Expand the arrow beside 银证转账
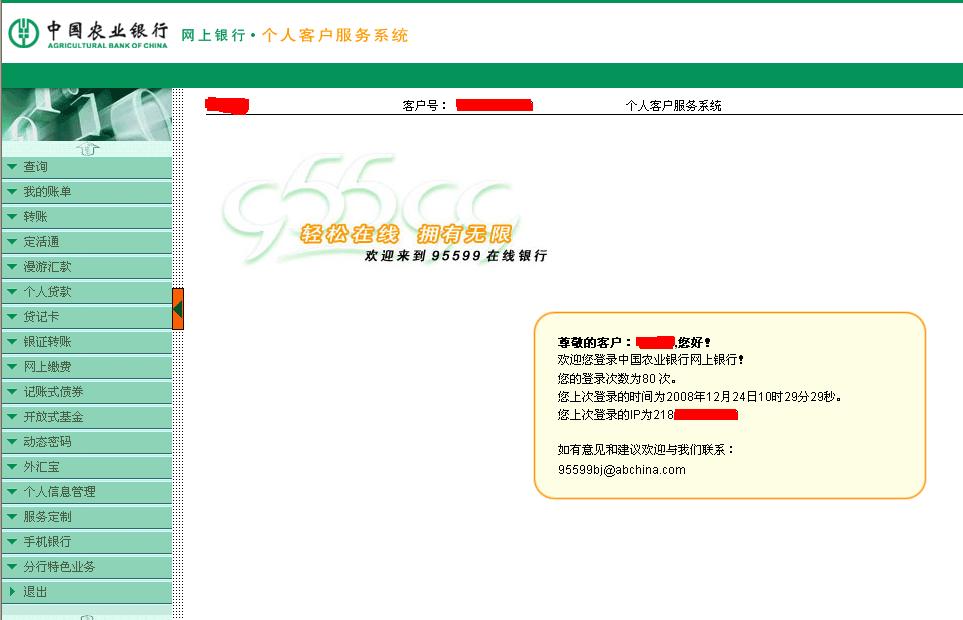Screen dimensions: 963x620 12,341
